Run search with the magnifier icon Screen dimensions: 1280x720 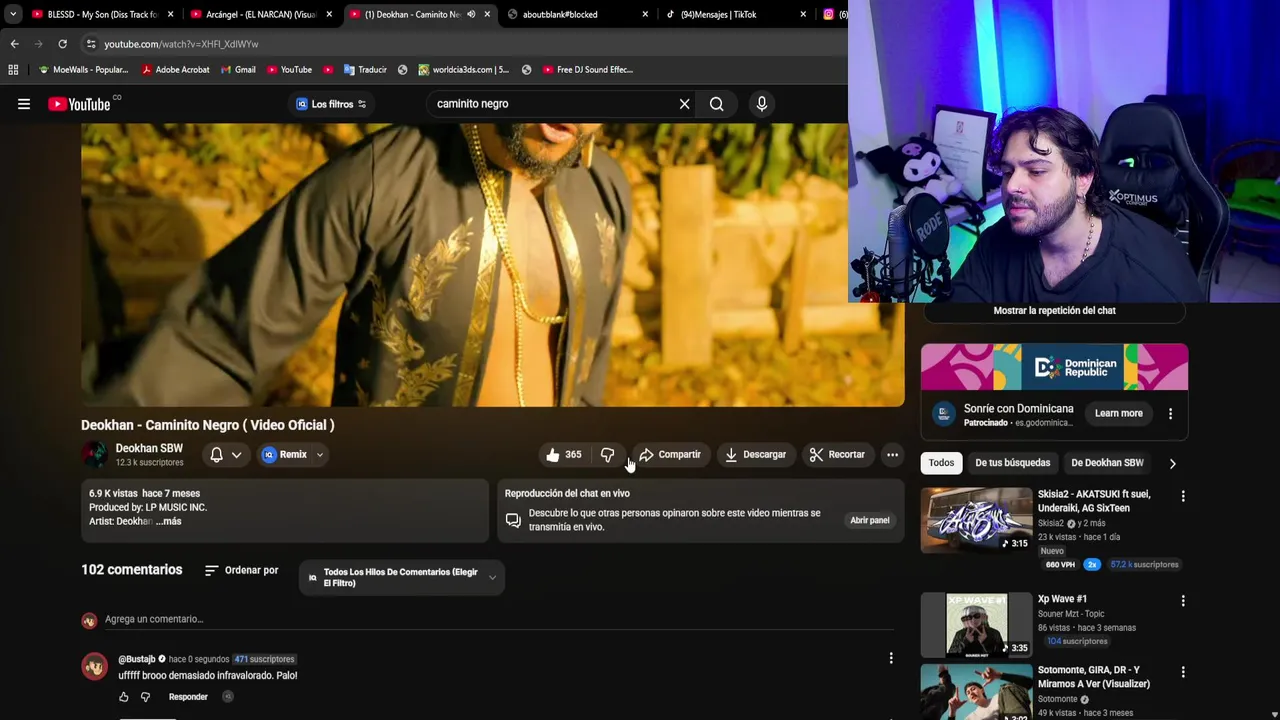coord(717,104)
